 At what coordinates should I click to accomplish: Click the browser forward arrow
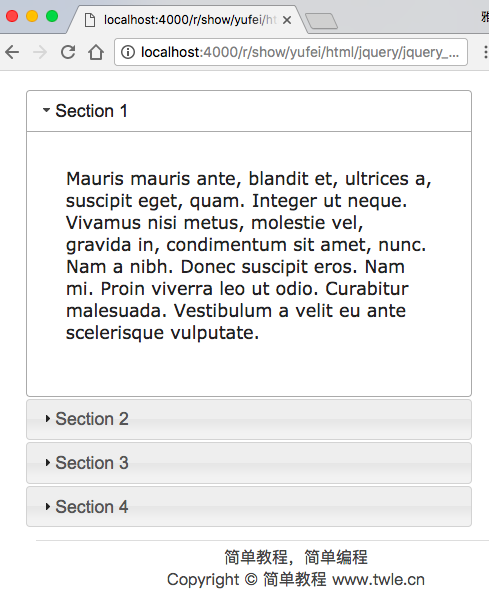40,52
